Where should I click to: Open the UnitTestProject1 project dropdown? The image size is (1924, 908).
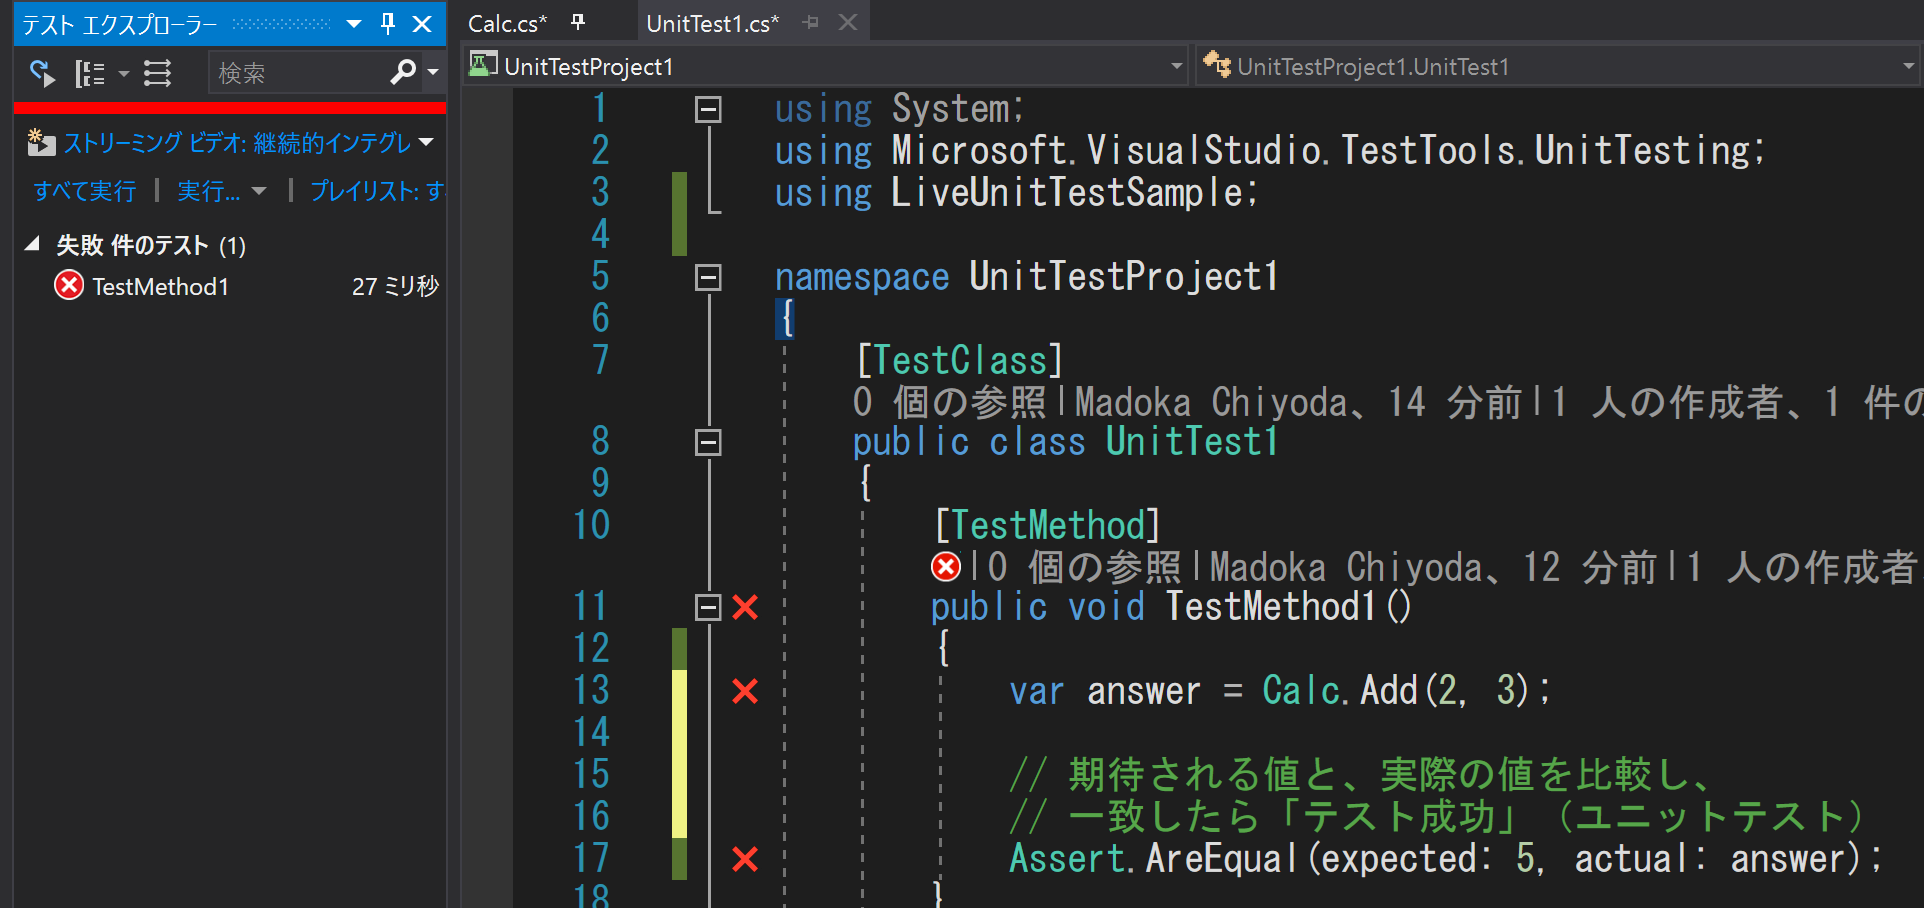click(1177, 67)
